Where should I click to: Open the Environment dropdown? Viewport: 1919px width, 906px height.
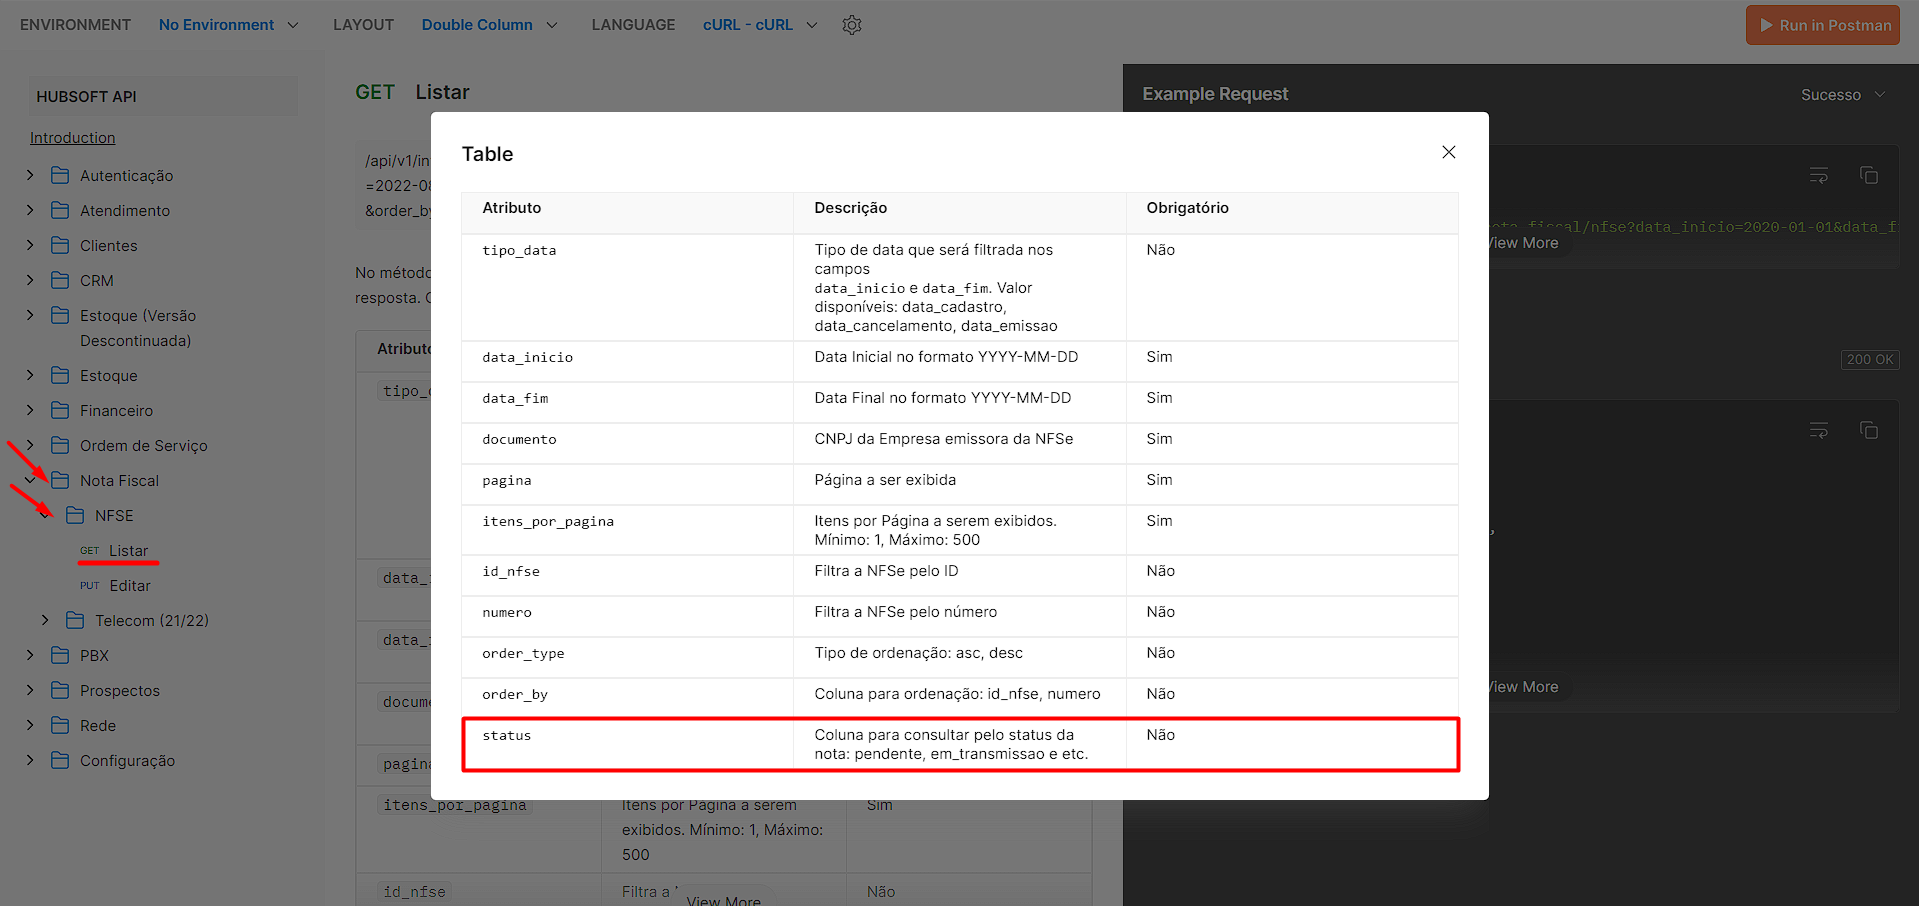click(x=228, y=25)
